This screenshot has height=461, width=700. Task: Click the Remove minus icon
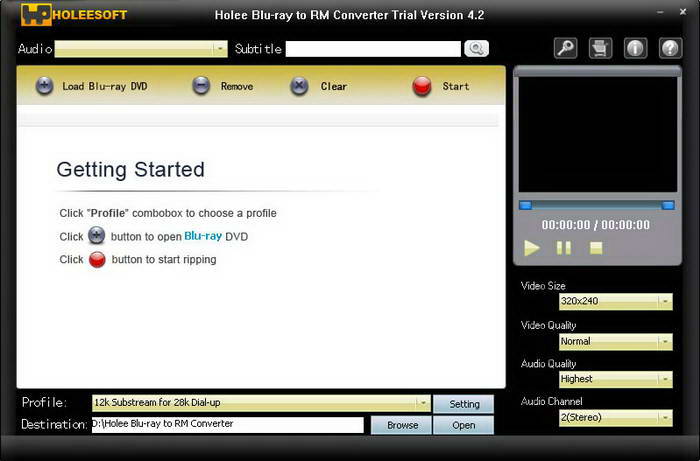(x=201, y=85)
